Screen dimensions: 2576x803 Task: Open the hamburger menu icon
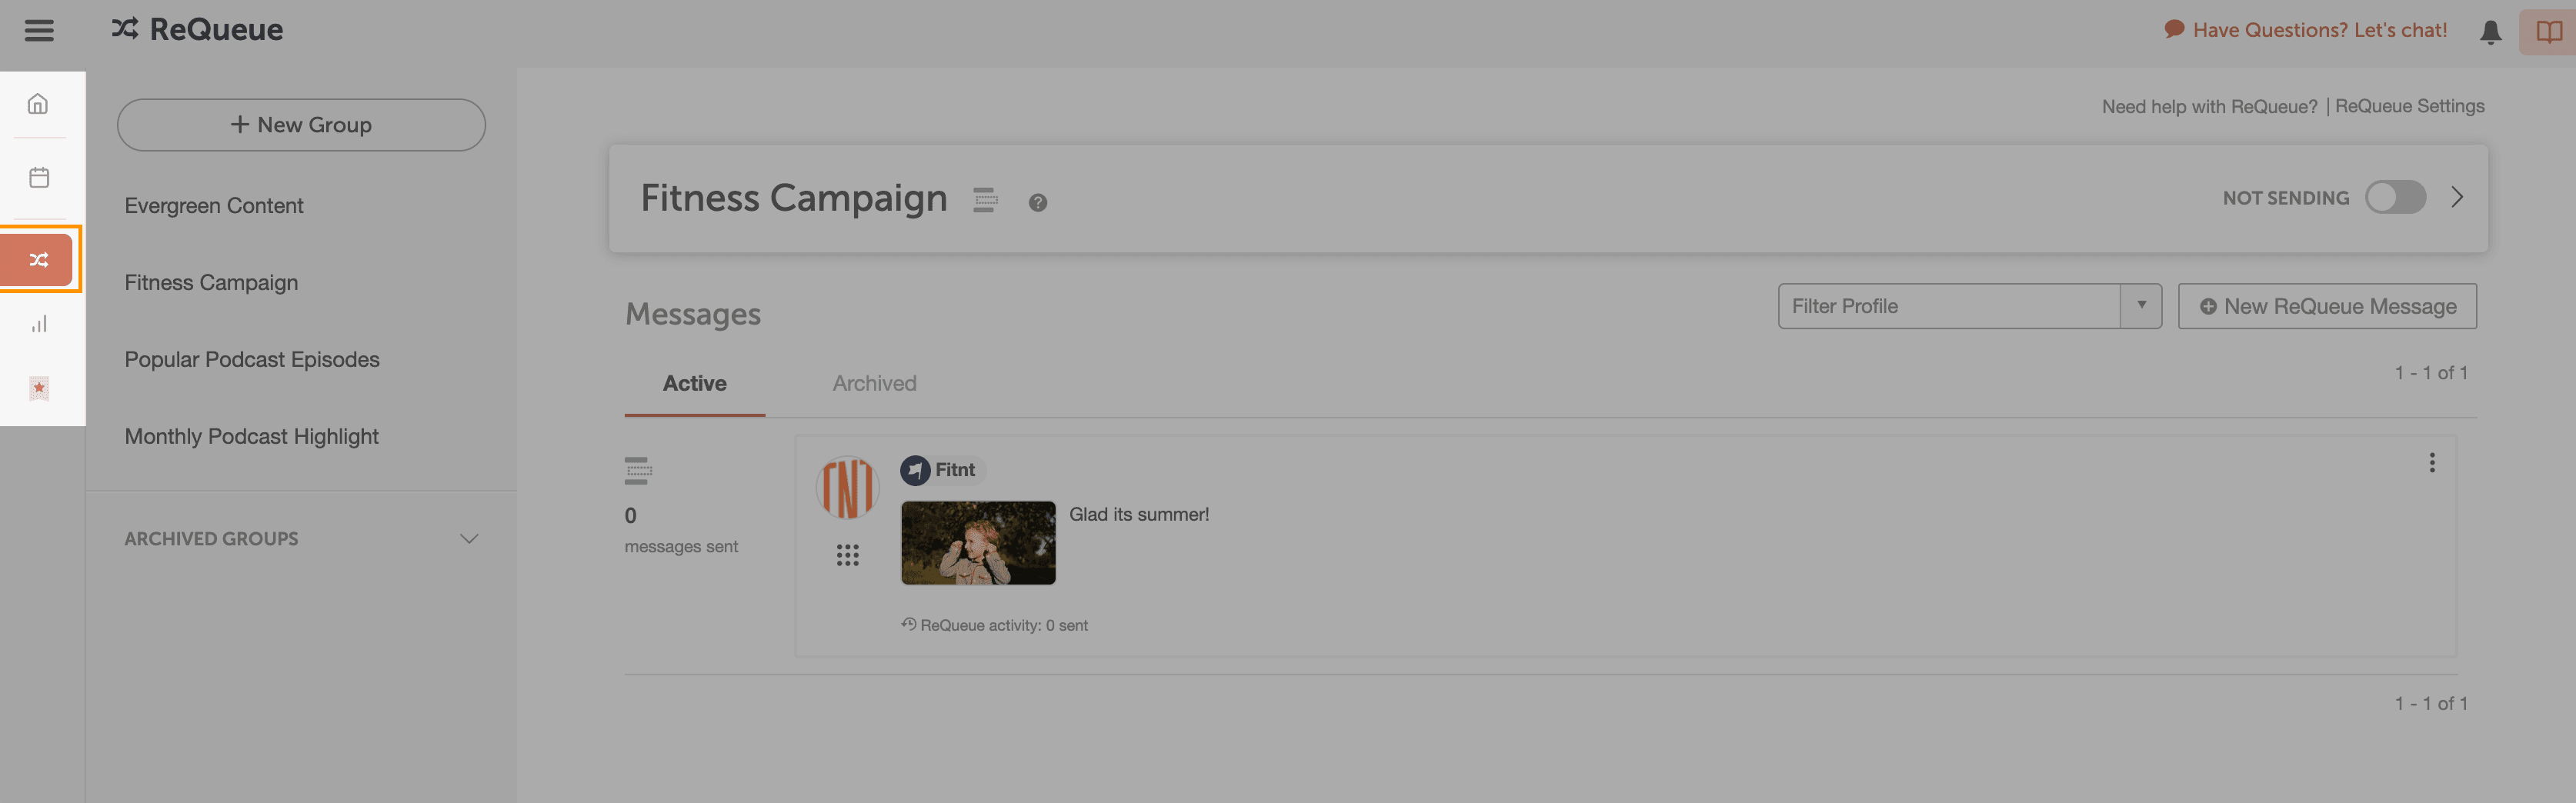39,31
